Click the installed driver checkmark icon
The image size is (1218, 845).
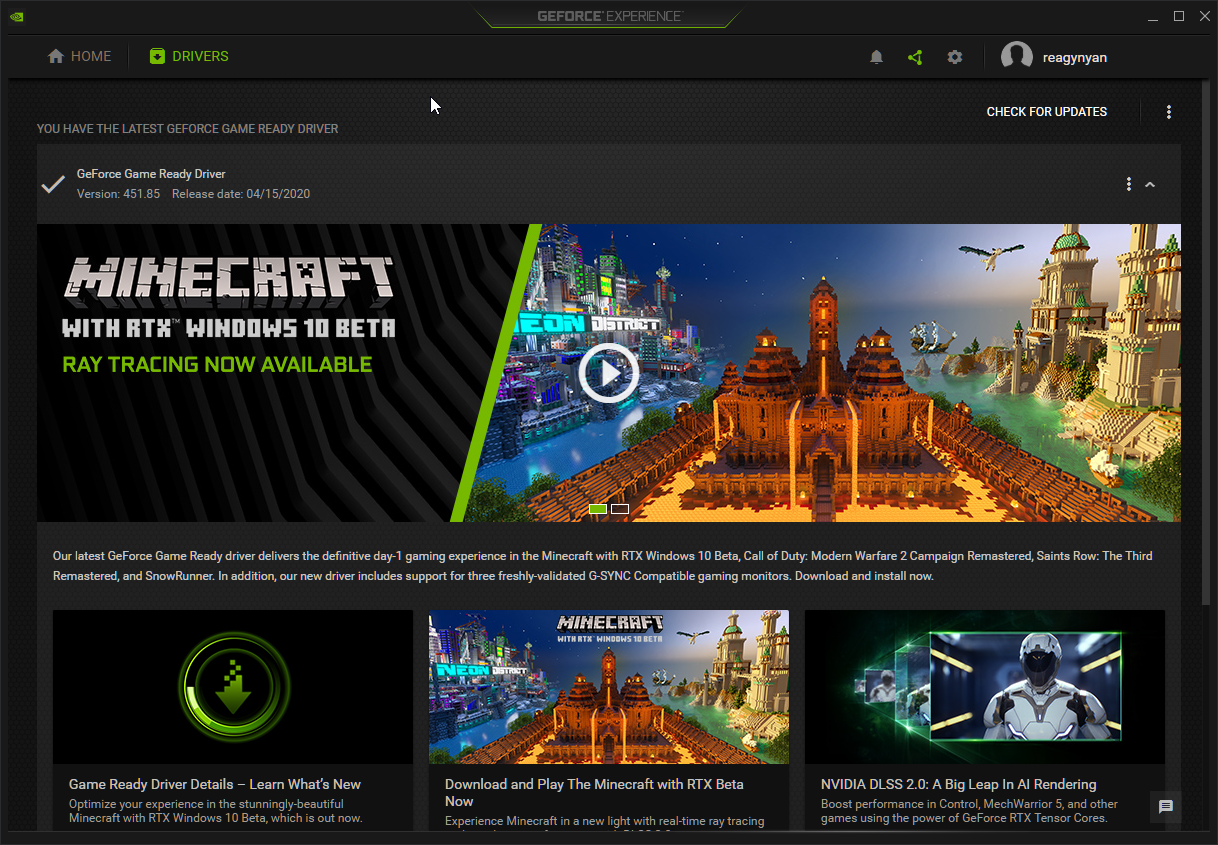click(53, 184)
